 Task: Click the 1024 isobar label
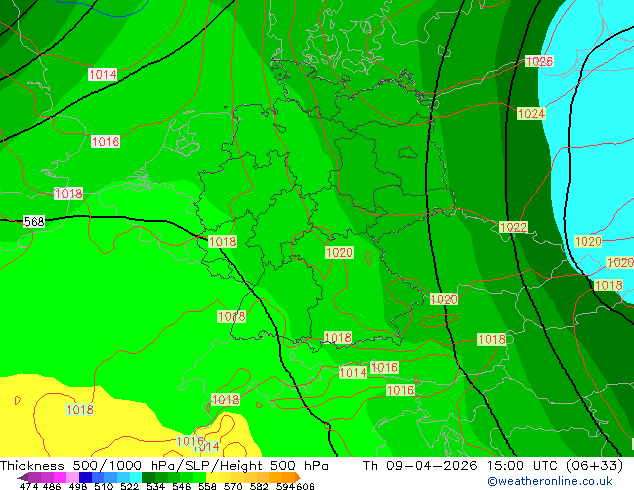click(531, 114)
